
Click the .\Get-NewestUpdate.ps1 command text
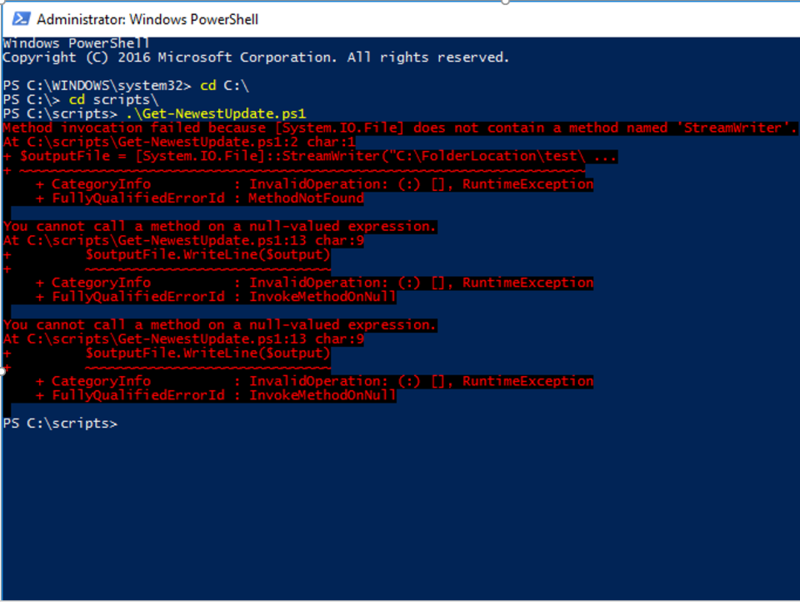coord(216,113)
